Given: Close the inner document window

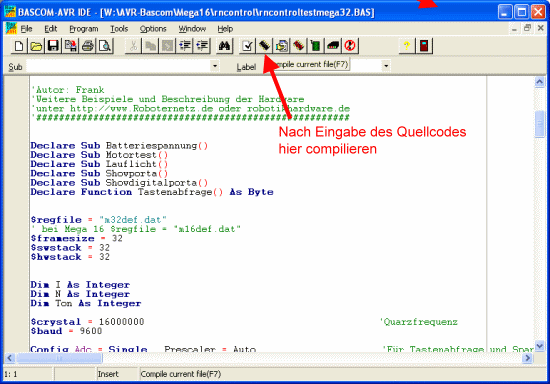Looking at the screenshot, I should point(541,28).
